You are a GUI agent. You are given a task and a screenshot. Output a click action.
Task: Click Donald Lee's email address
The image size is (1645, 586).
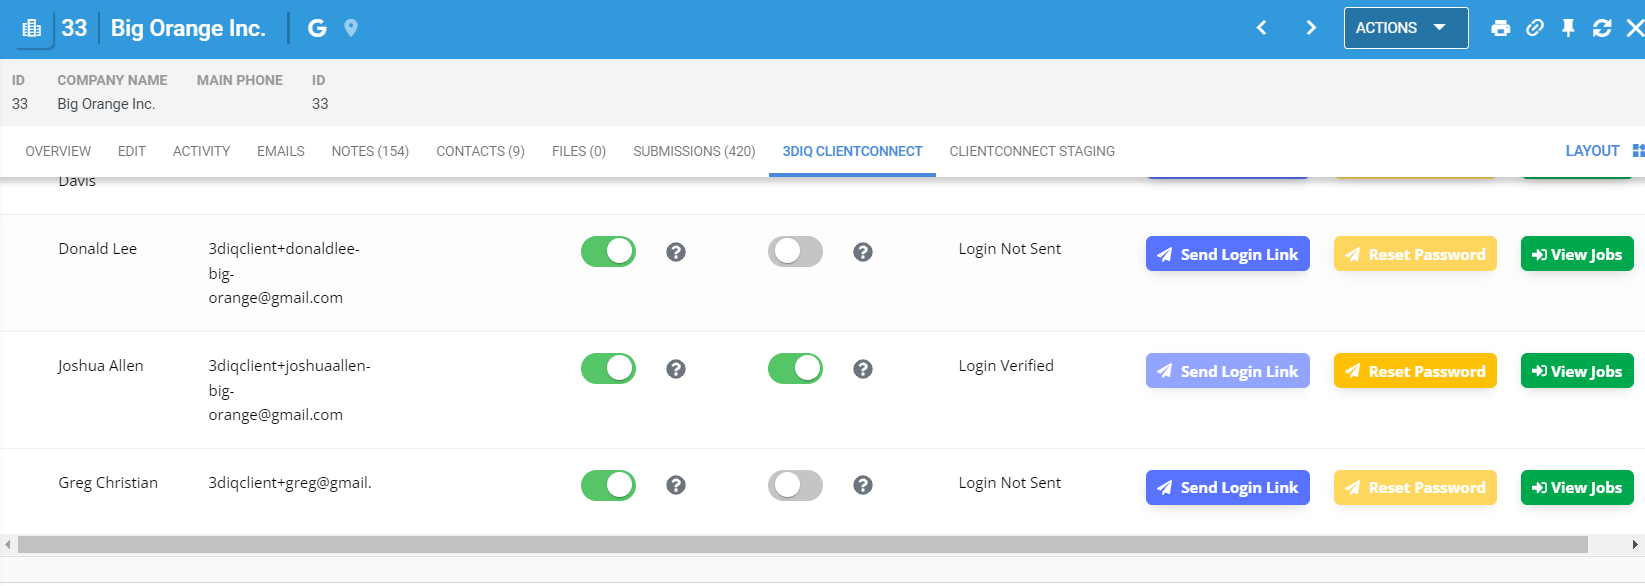pyautogui.click(x=284, y=273)
